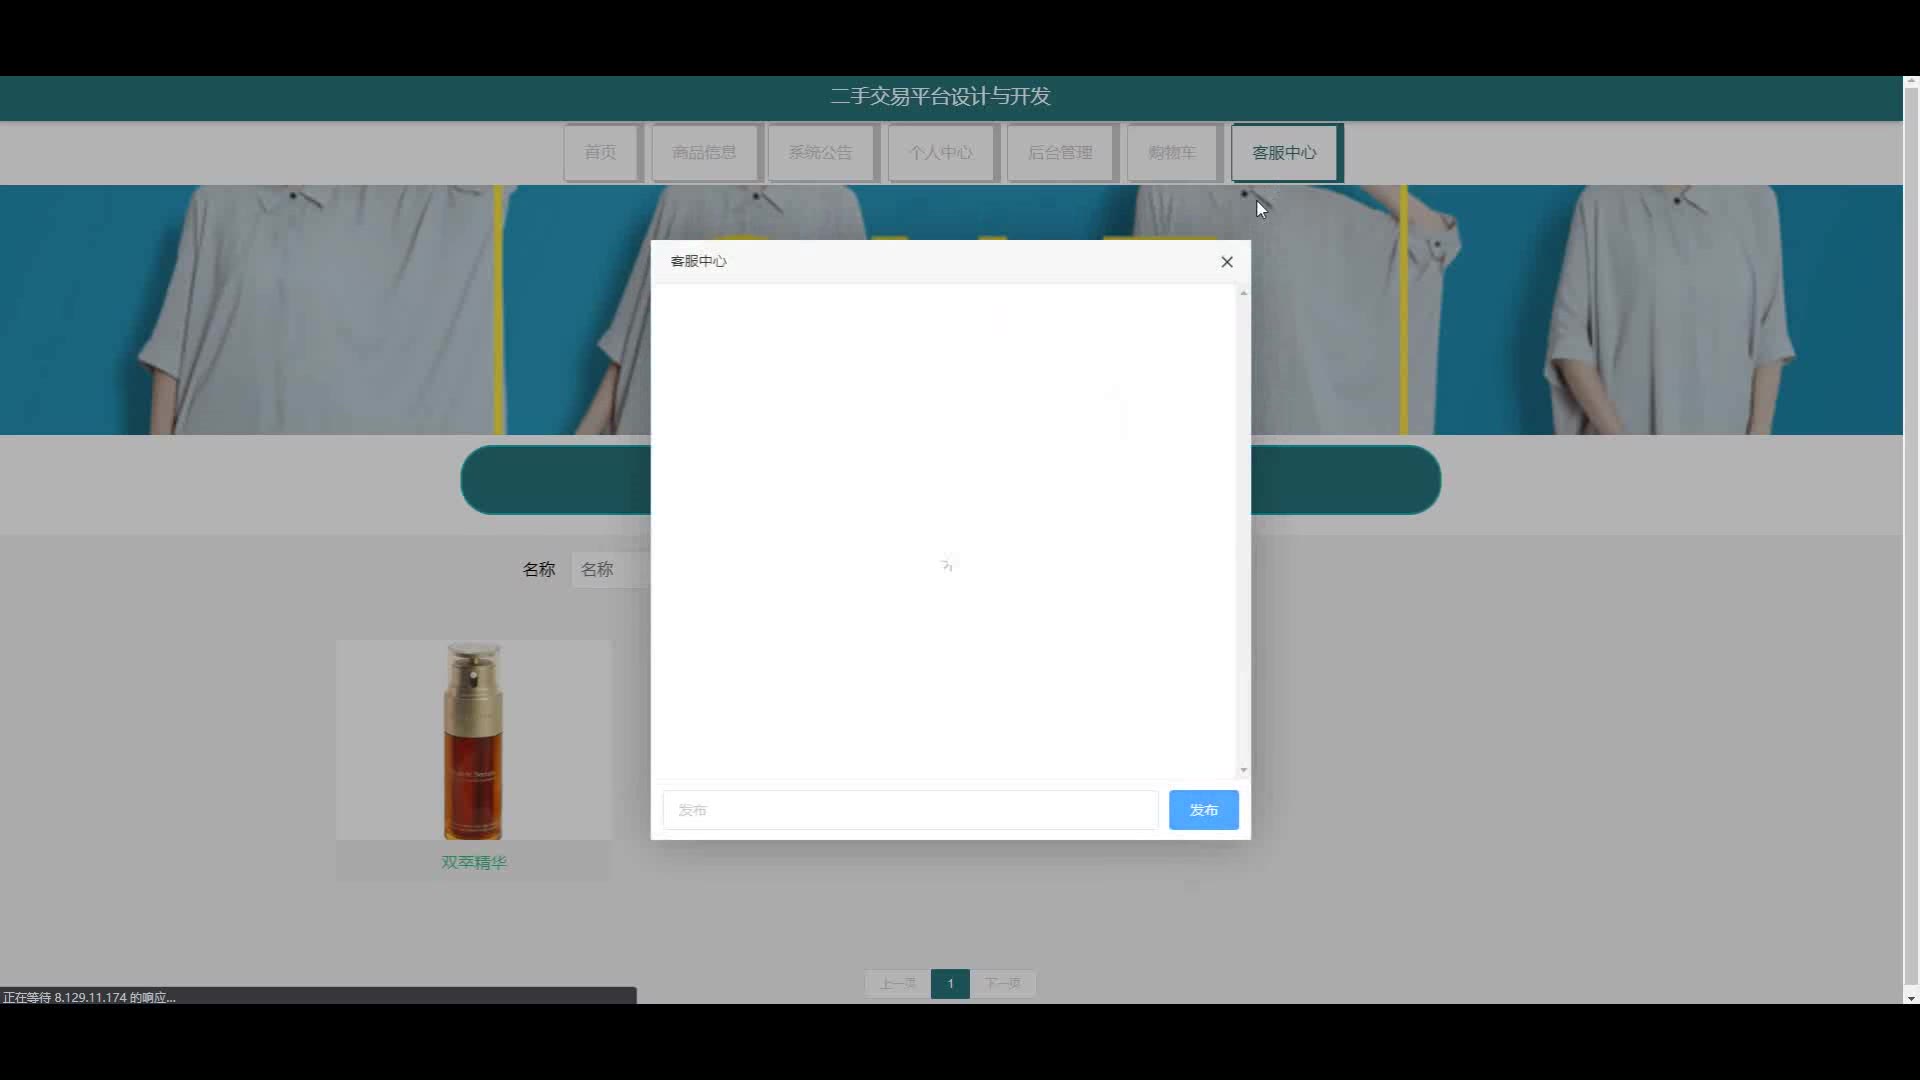
Task: Click the blue 发布 button
Action: coord(1203,810)
